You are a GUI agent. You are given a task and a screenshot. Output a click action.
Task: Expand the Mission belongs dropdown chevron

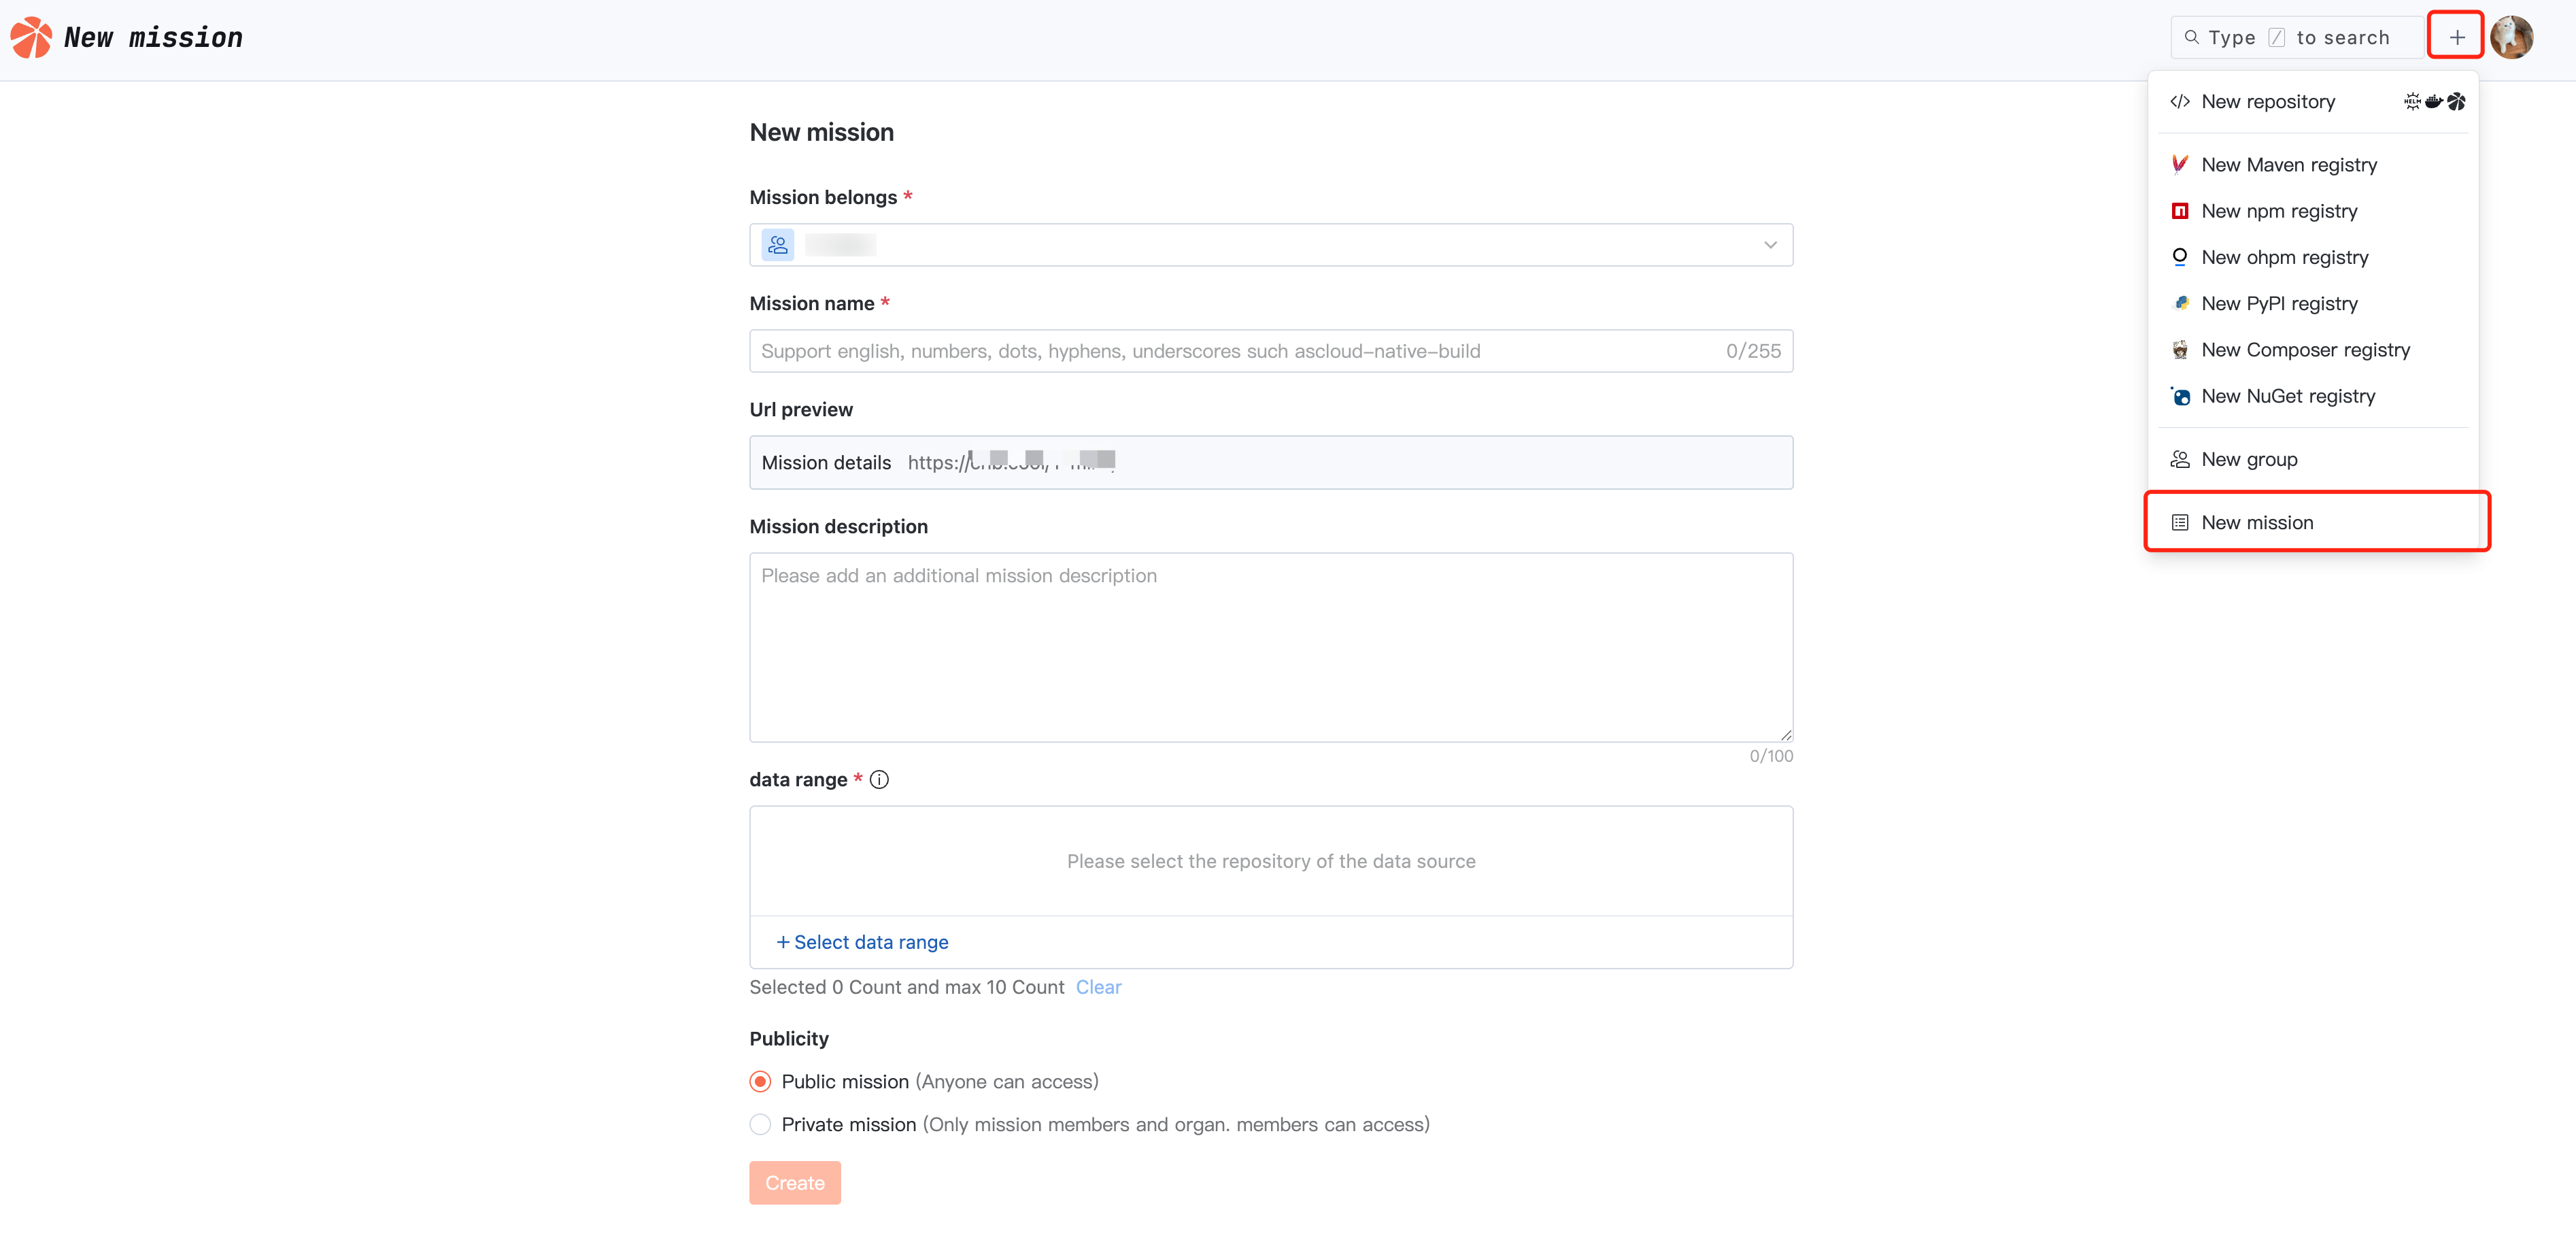point(1770,245)
